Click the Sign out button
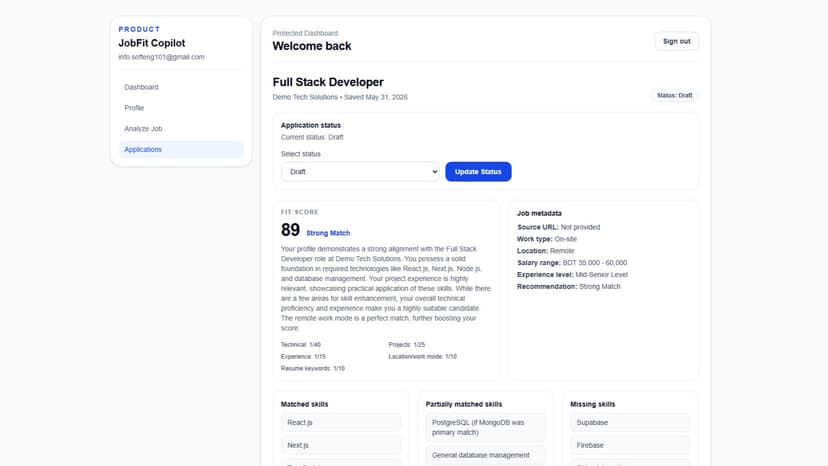 point(676,41)
